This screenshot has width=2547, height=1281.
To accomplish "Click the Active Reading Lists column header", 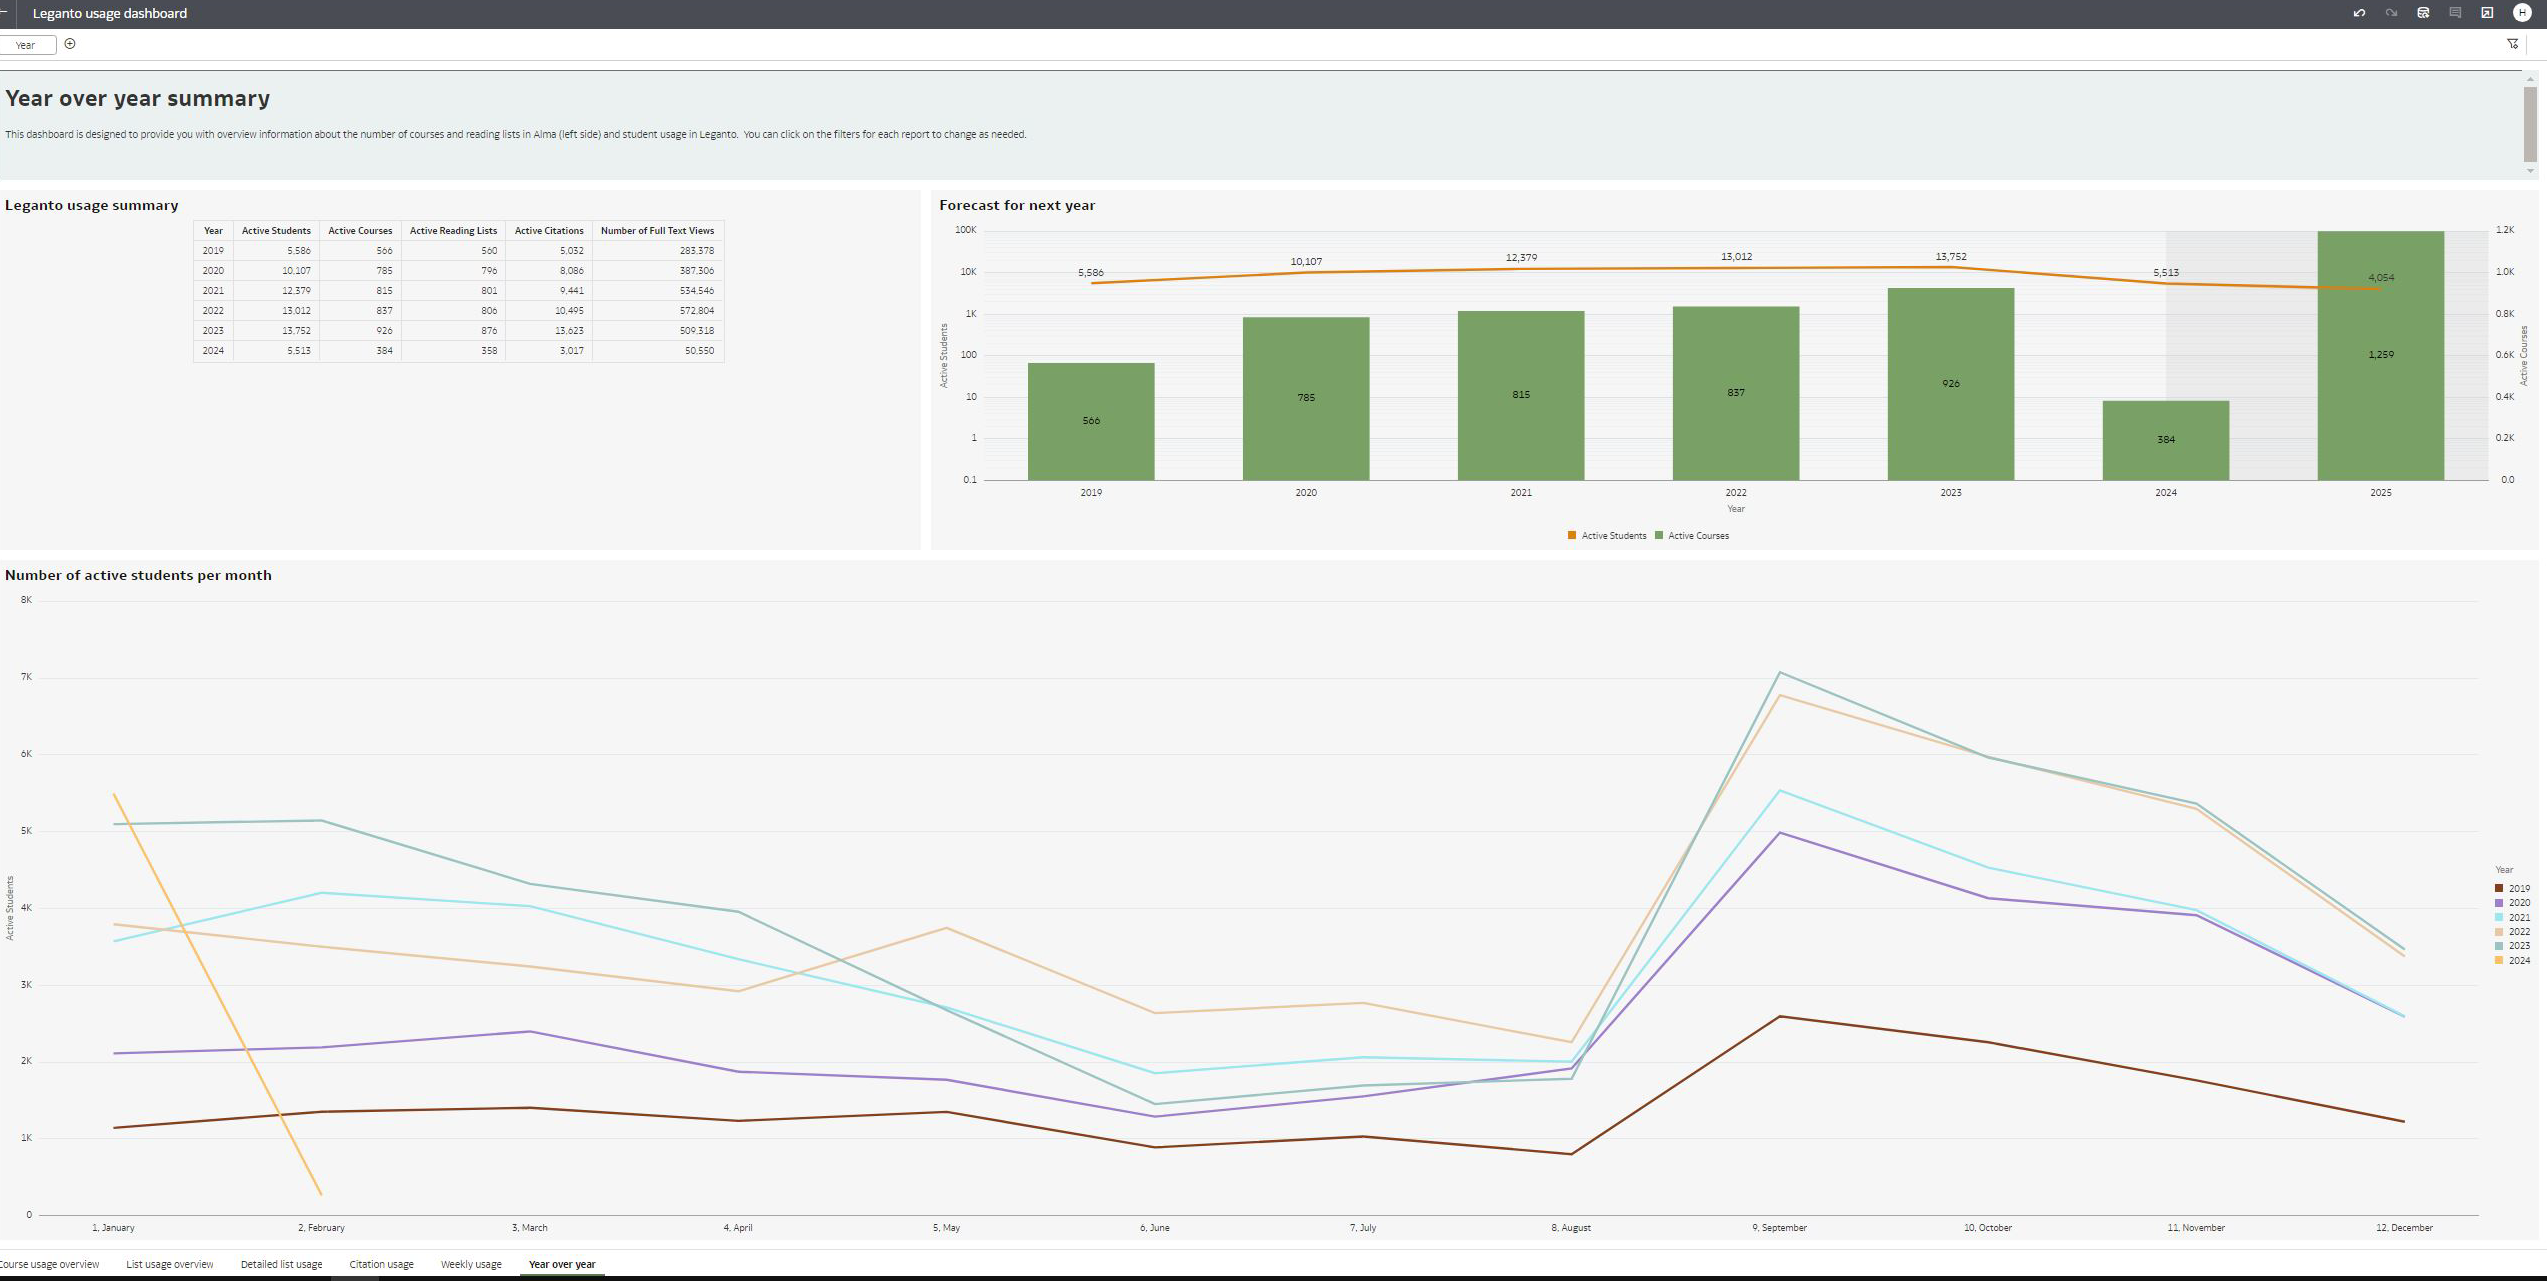I will click(x=453, y=231).
